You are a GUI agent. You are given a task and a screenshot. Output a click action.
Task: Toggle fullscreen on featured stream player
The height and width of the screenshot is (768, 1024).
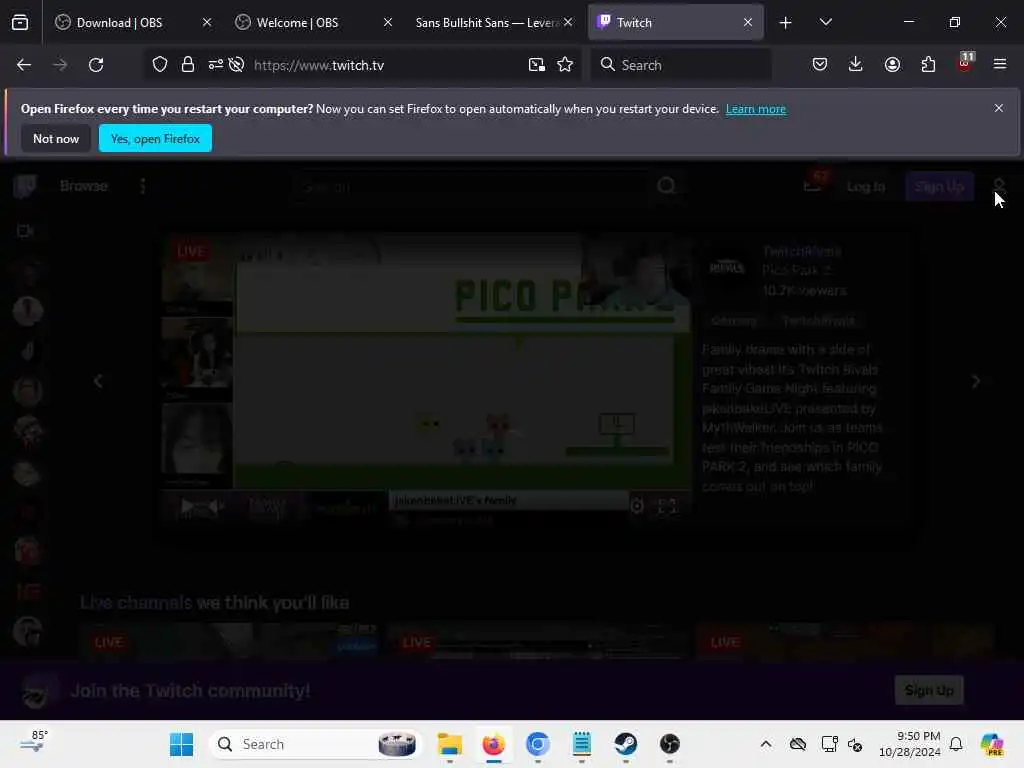(667, 506)
